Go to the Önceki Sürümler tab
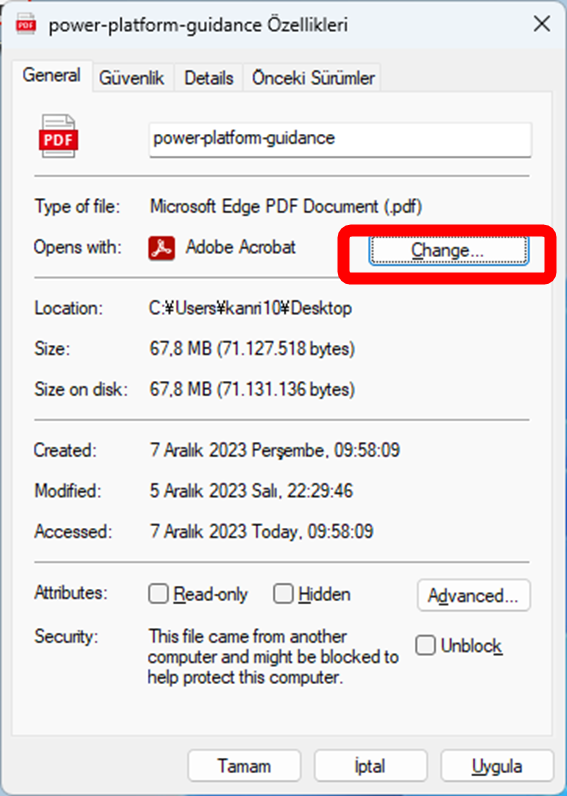The image size is (567, 796). point(313,78)
